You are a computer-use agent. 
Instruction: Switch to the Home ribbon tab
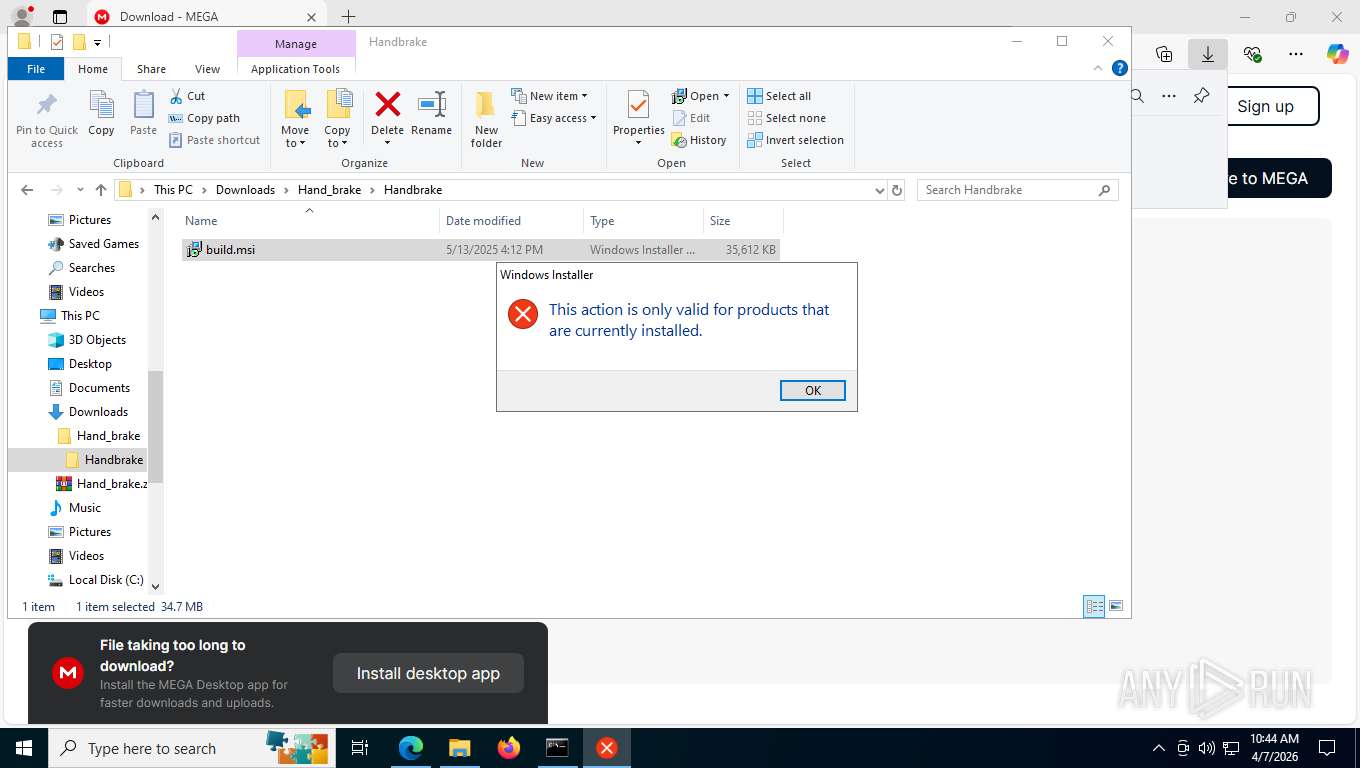[93, 69]
